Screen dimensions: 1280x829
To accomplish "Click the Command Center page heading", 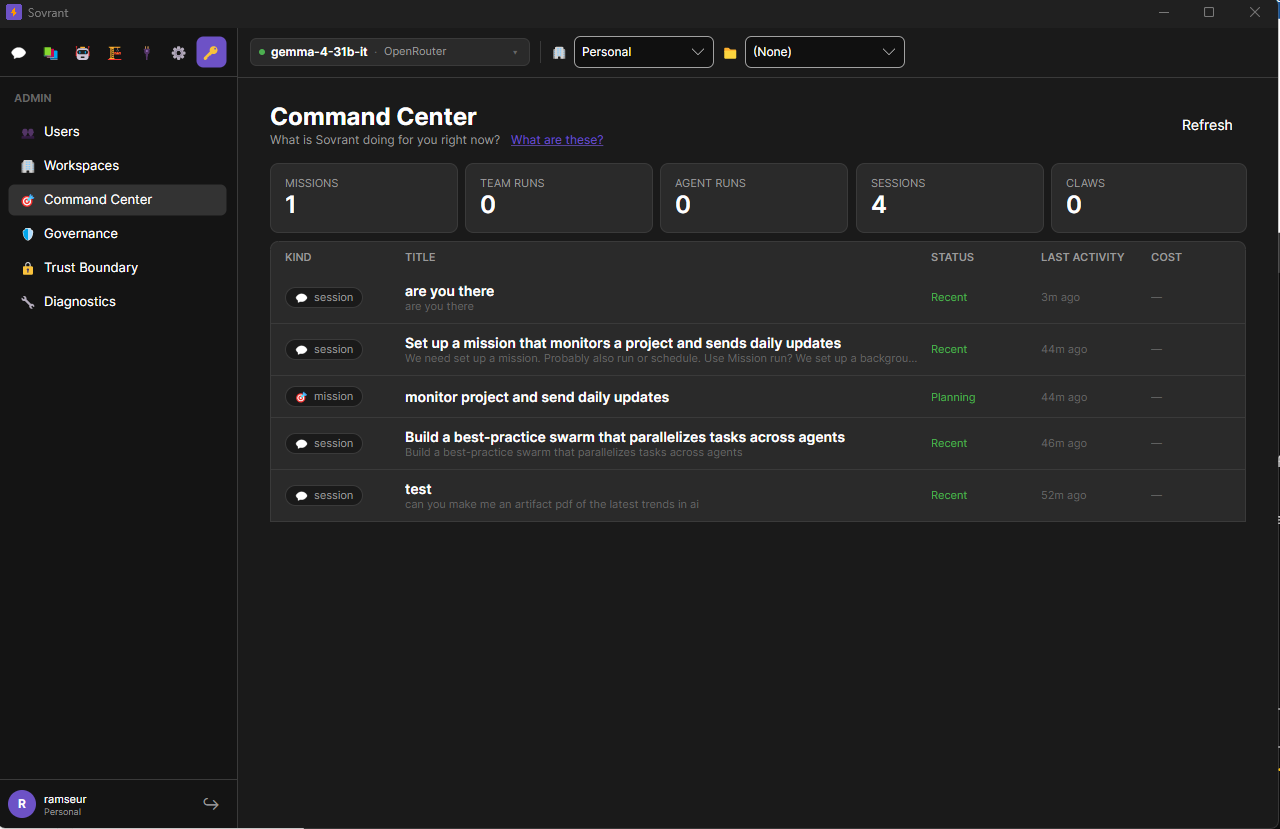I will [374, 116].
